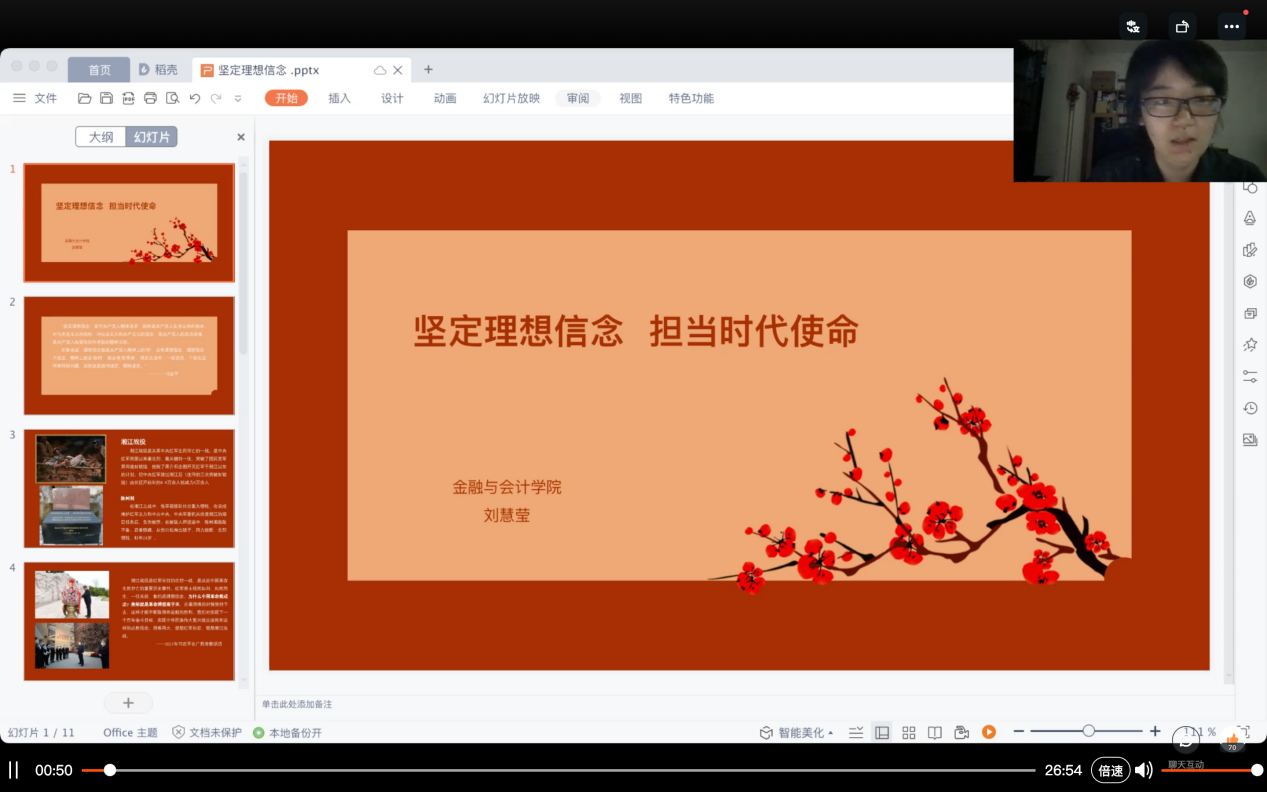Click the zoom slider handle
The image size is (1267, 792).
tap(1088, 731)
